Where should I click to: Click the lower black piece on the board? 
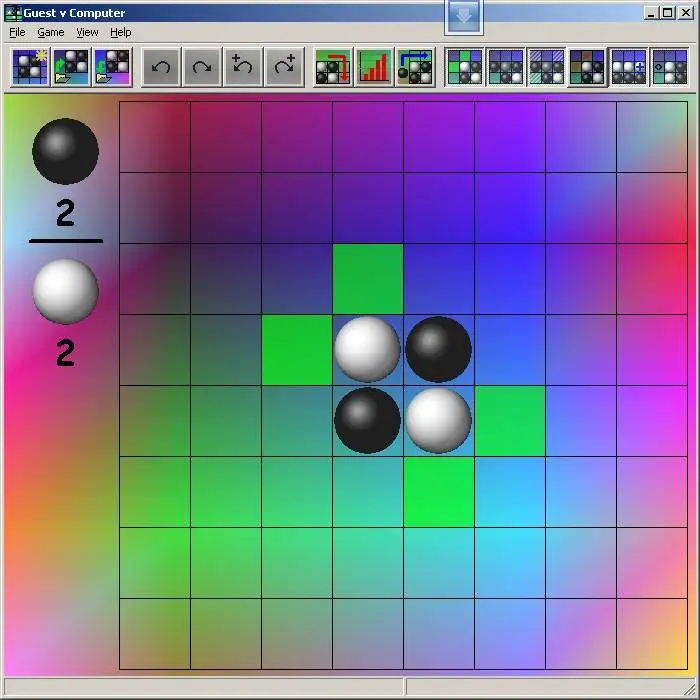(x=367, y=420)
